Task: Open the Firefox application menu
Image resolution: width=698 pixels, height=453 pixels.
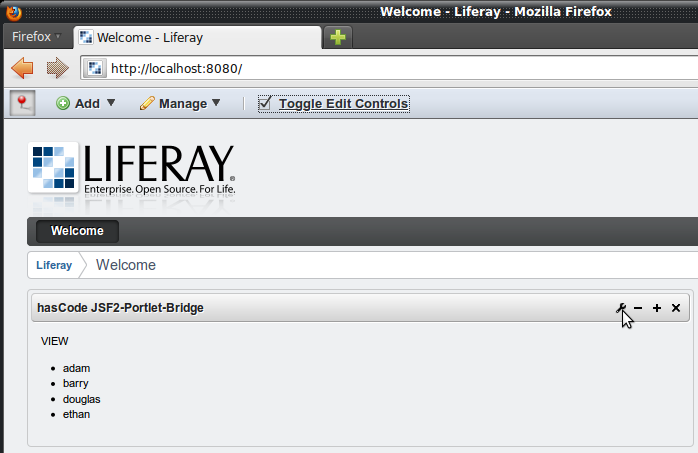Action: tap(36, 37)
